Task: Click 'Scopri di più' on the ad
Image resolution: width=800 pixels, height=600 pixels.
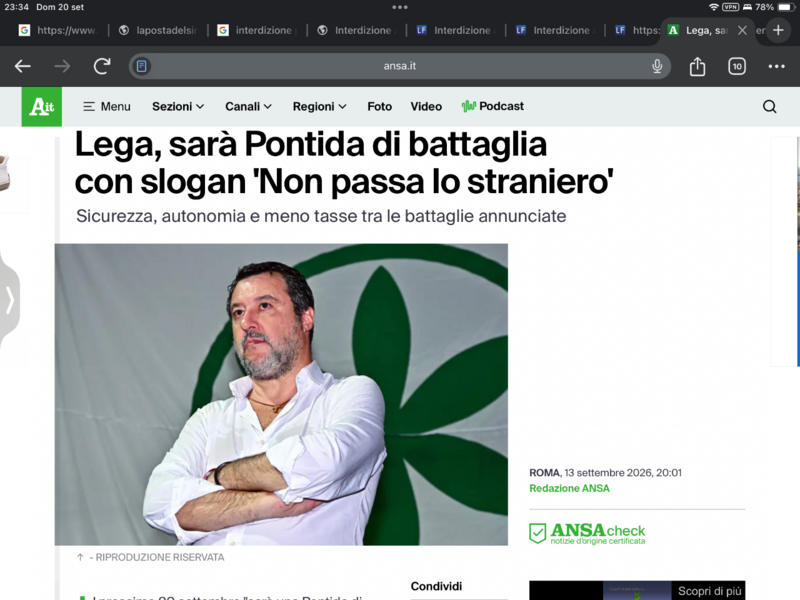Action: click(709, 591)
